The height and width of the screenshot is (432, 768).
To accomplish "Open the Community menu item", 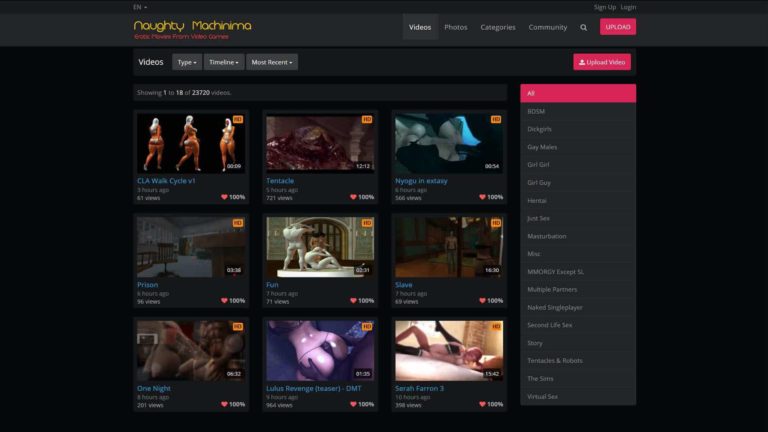I will 547,27.
